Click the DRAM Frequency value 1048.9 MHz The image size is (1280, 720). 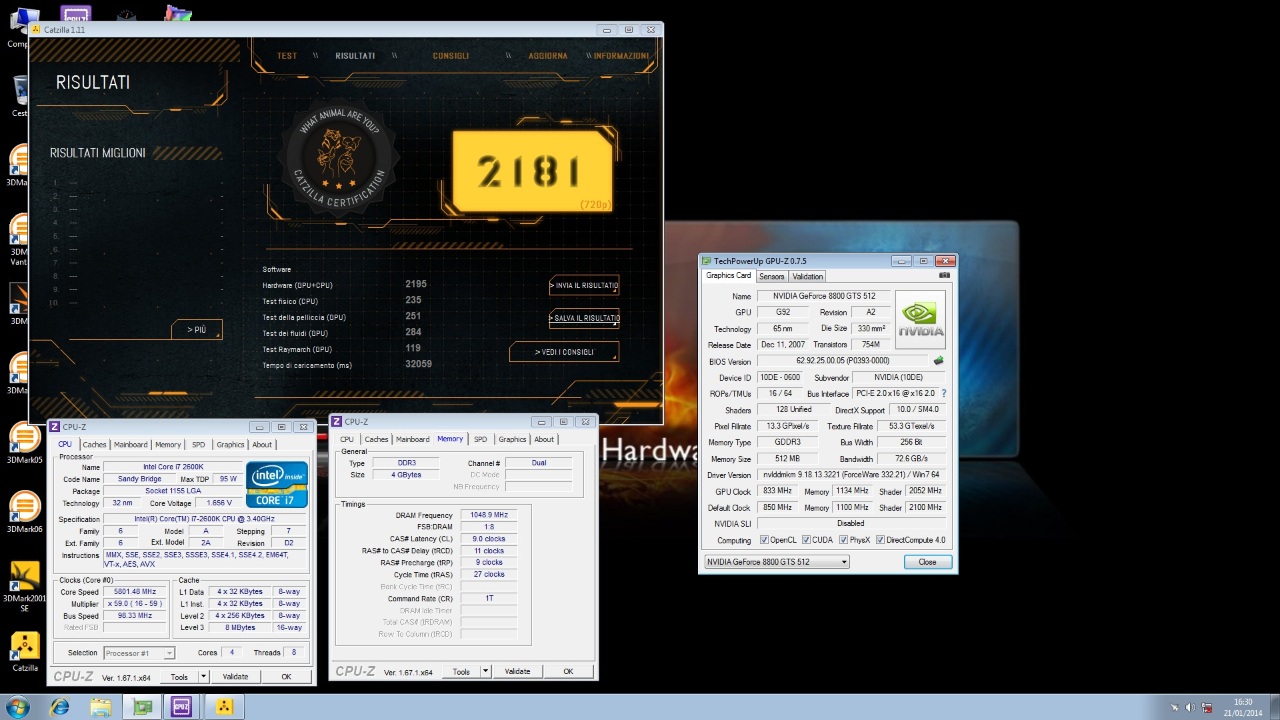tap(489, 515)
